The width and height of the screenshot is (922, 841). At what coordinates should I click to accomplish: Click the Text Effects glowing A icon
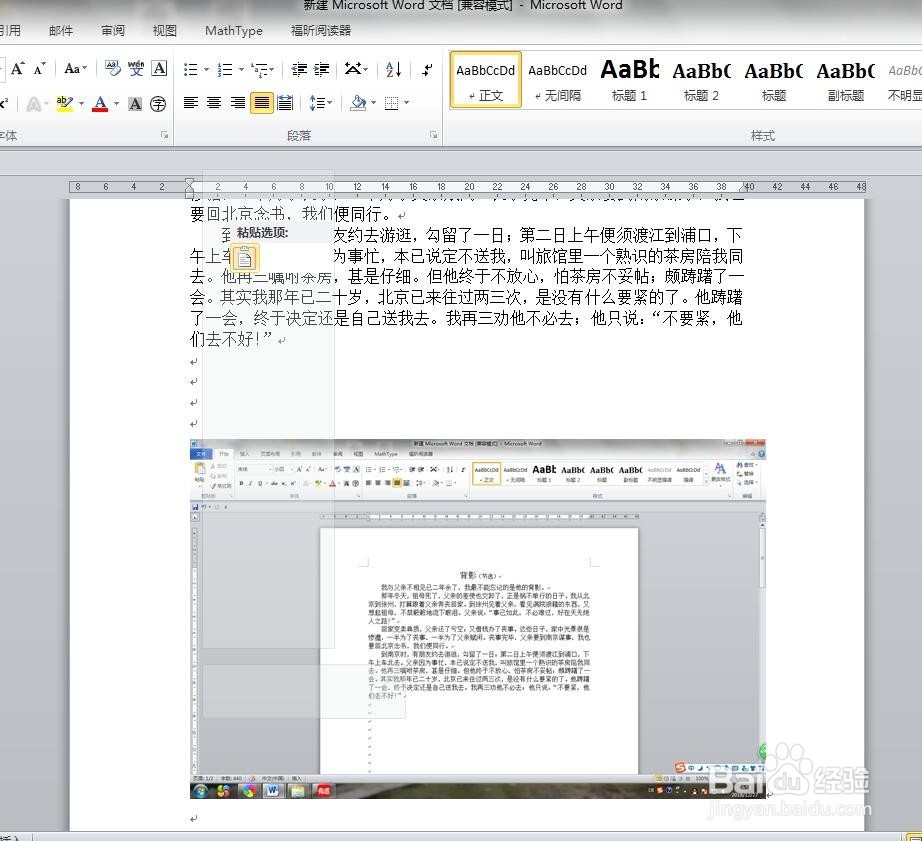click(x=34, y=104)
